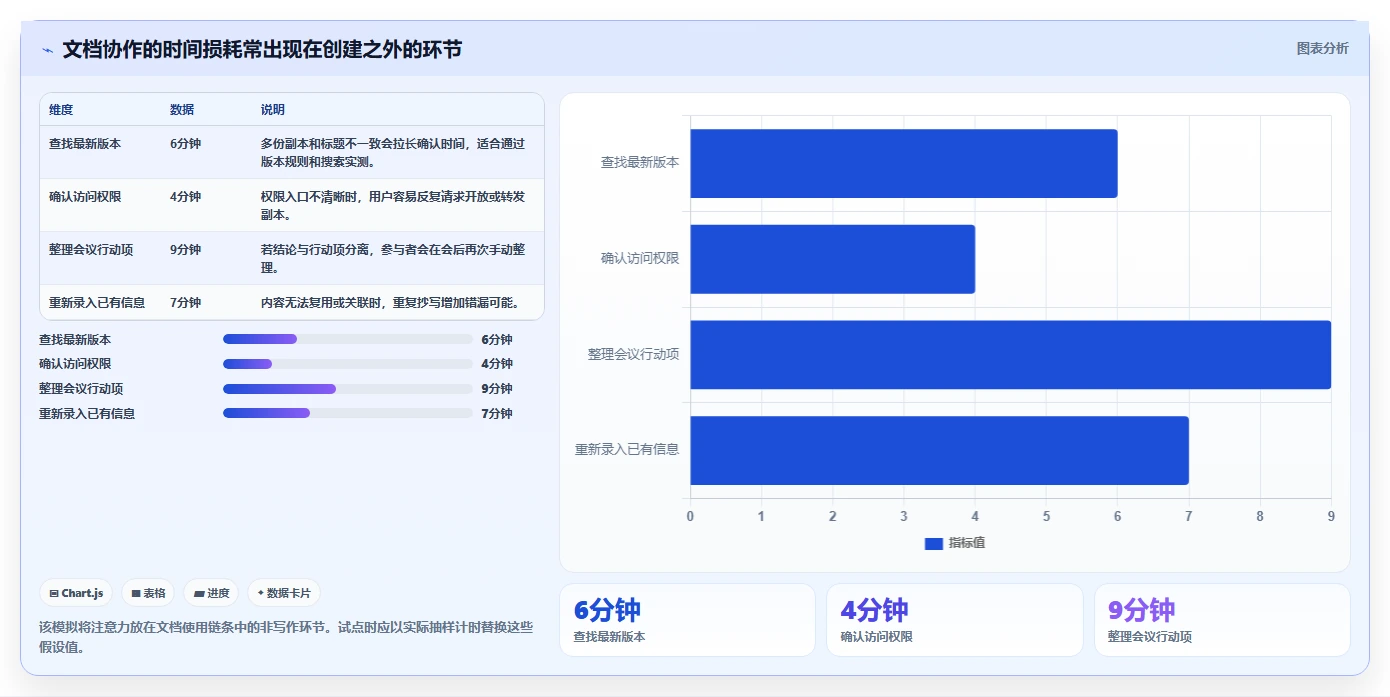Click the 维度 column header

click(x=61, y=110)
